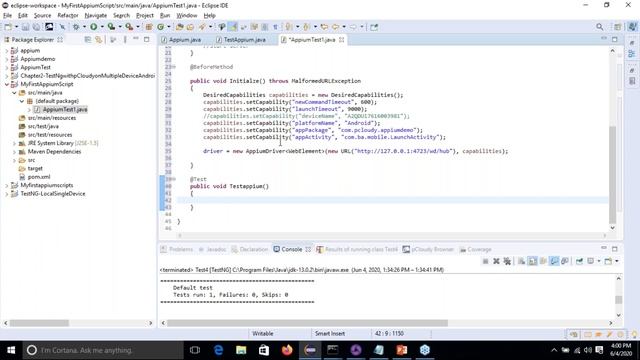
Task: Switch to the TestAppium.java editor tab
Action: (241, 40)
